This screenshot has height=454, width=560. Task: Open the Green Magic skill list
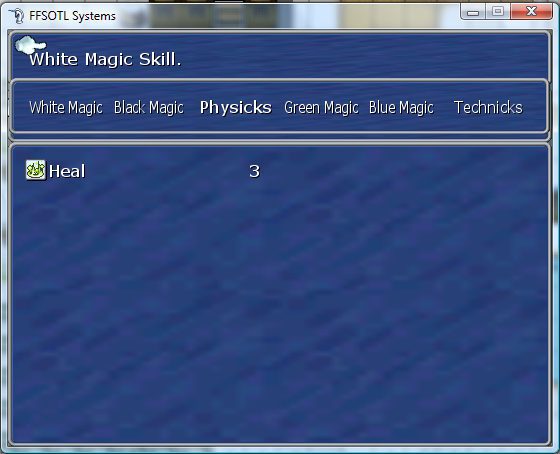(x=321, y=108)
